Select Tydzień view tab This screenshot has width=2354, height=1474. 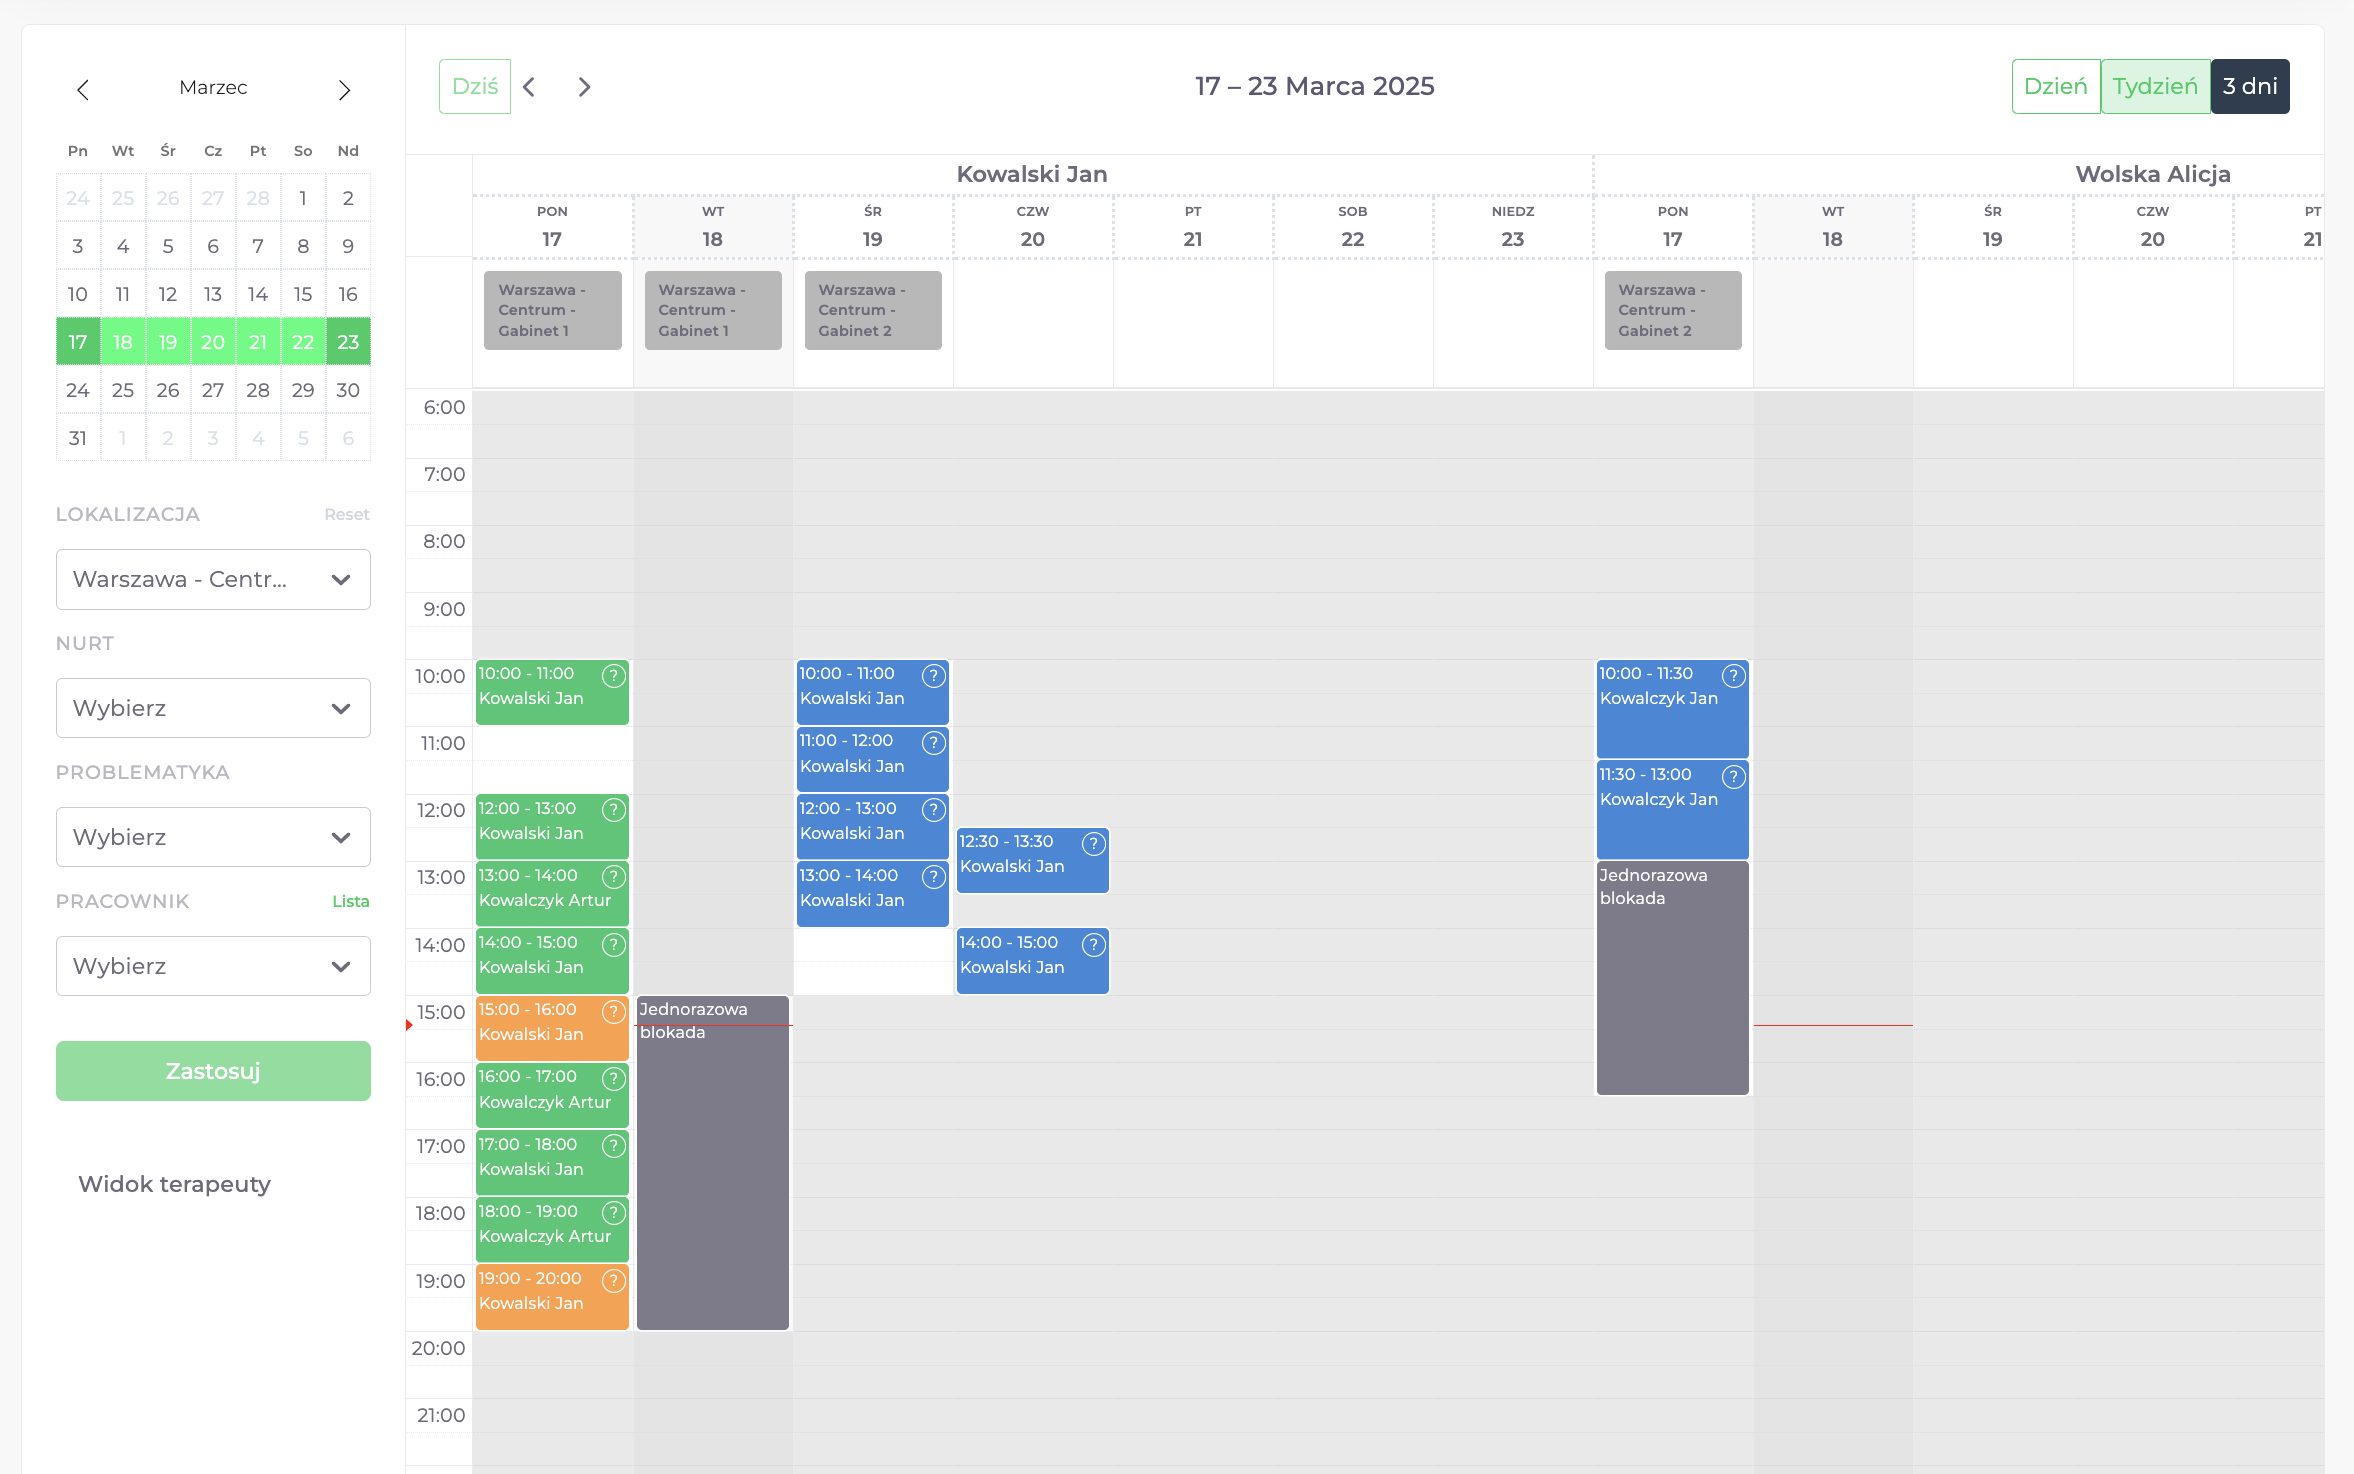tap(2155, 87)
